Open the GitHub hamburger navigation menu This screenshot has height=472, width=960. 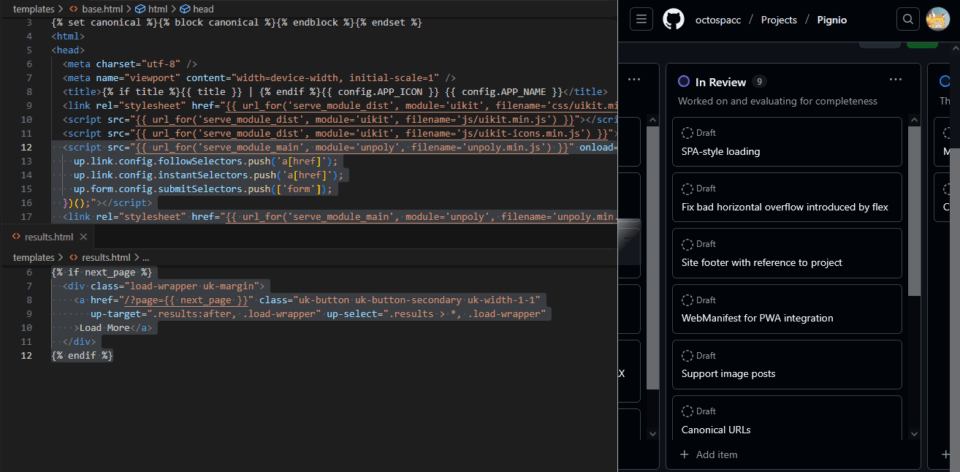click(x=641, y=20)
